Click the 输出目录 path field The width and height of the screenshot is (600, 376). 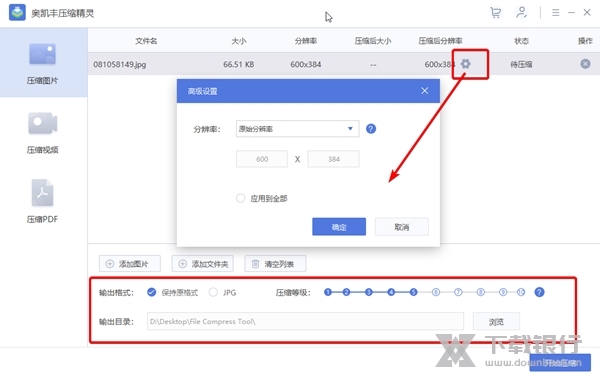point(305,321)
